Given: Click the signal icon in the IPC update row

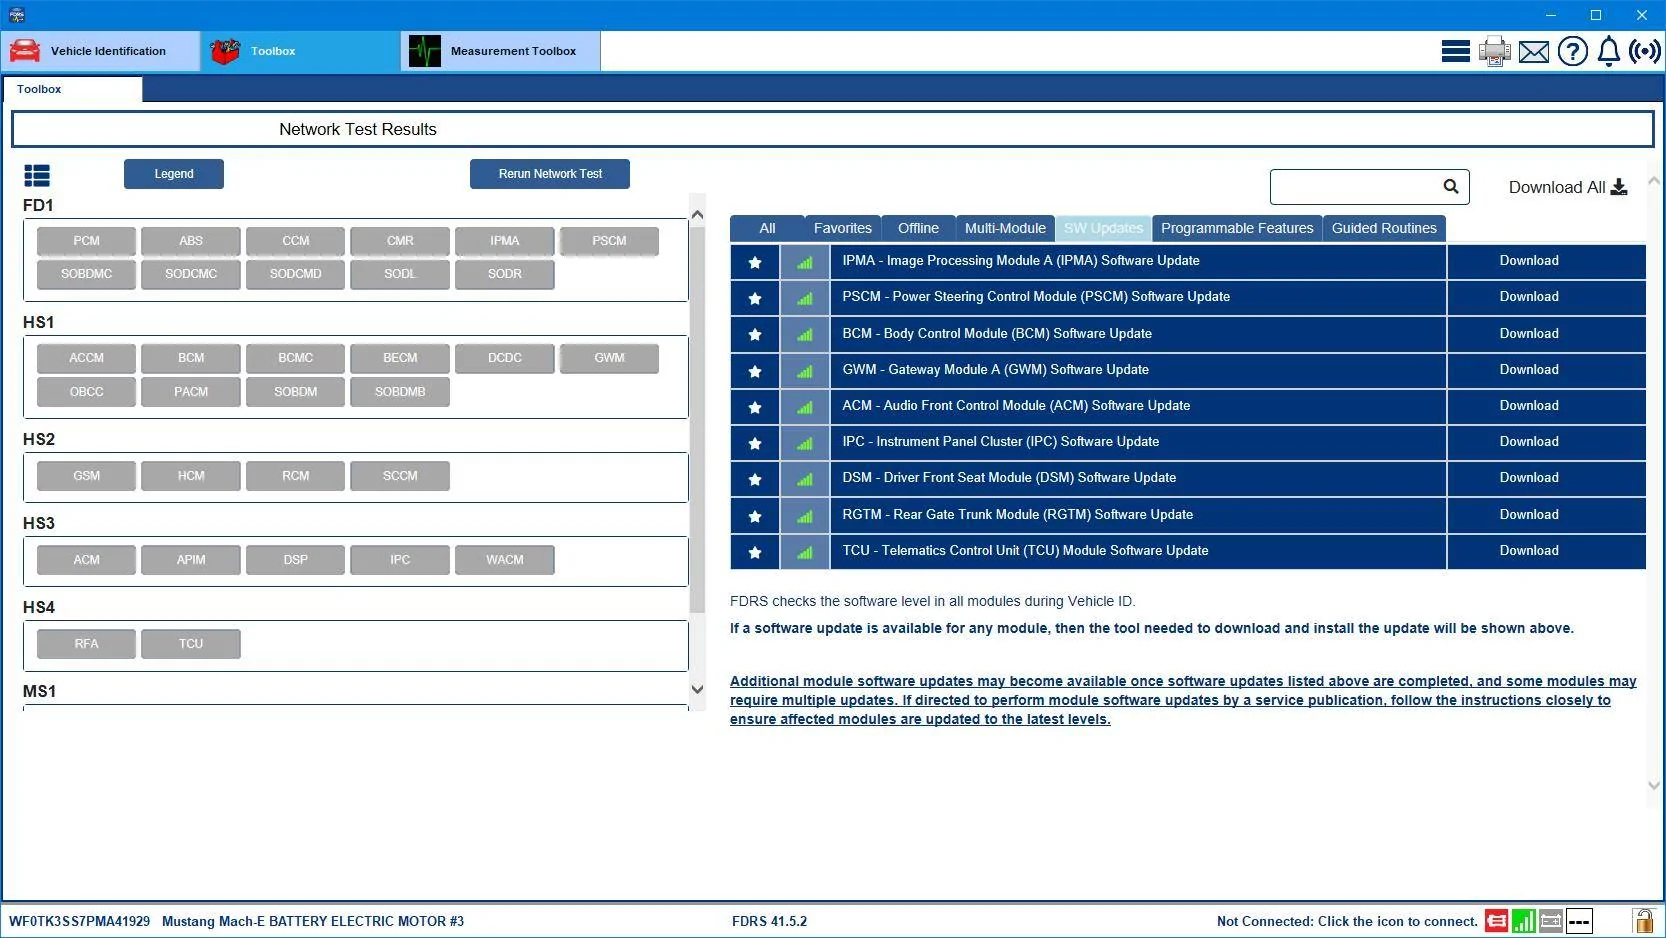Looking at the screenshot, I should pyautogui.click(x=805, y=443).
